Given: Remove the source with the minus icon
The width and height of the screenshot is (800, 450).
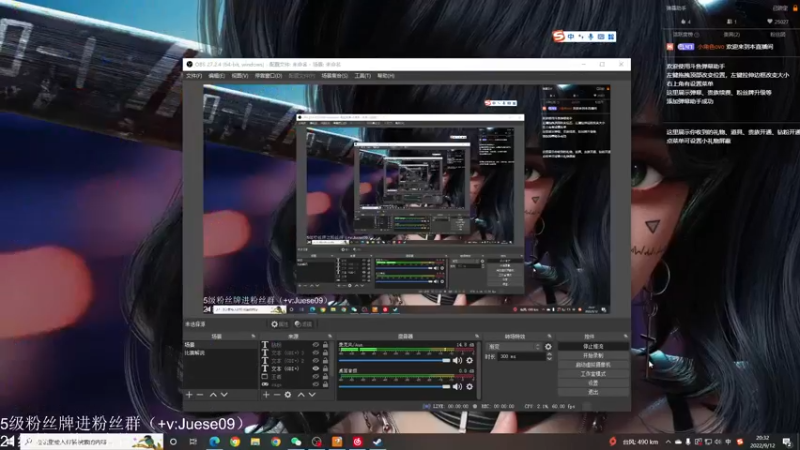Looking at the screenshot, I should (x=277, y=395).
